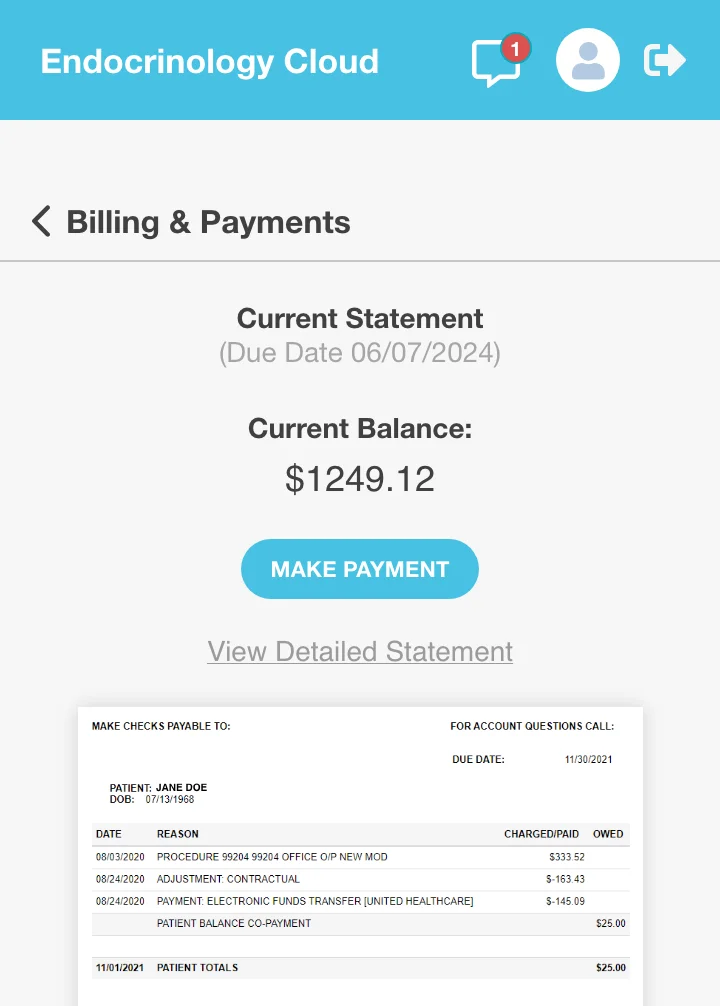
Task: Open the user profile avatar
Action: click(588, 61)
